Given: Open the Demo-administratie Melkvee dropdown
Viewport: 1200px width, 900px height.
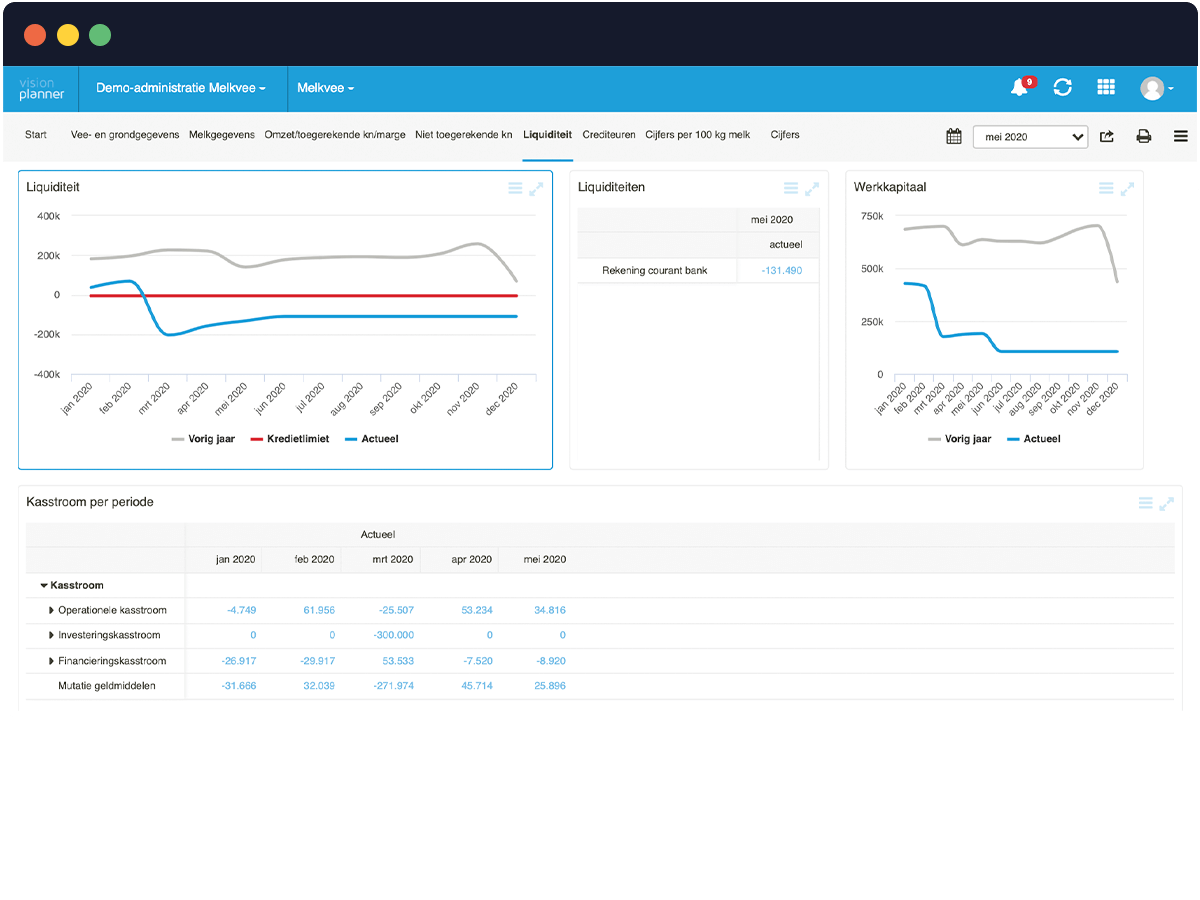Looking at the screenshot, I should [x=181, y=88].
